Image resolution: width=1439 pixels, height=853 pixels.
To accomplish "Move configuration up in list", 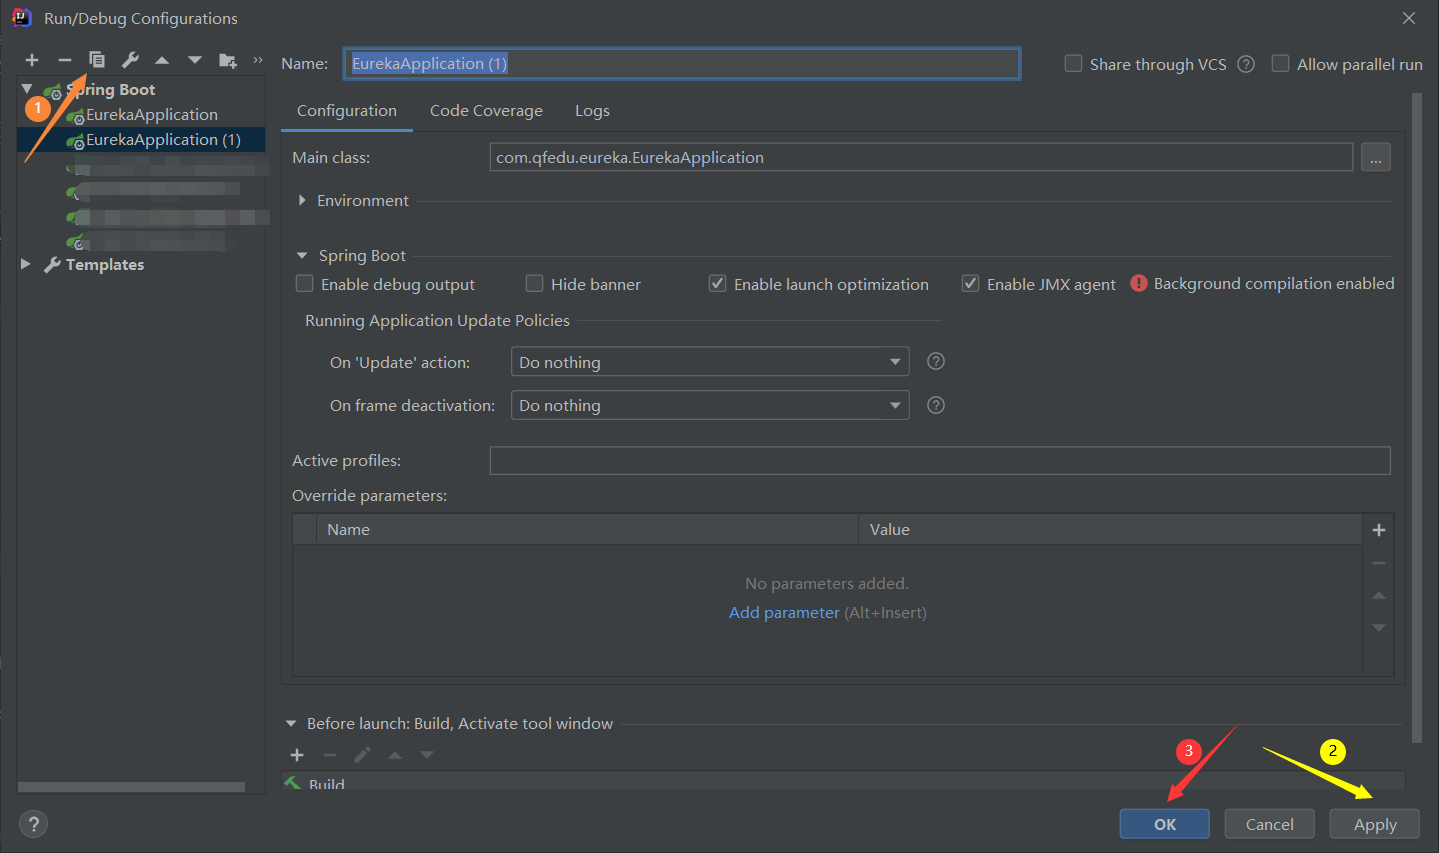I will 162,61.
